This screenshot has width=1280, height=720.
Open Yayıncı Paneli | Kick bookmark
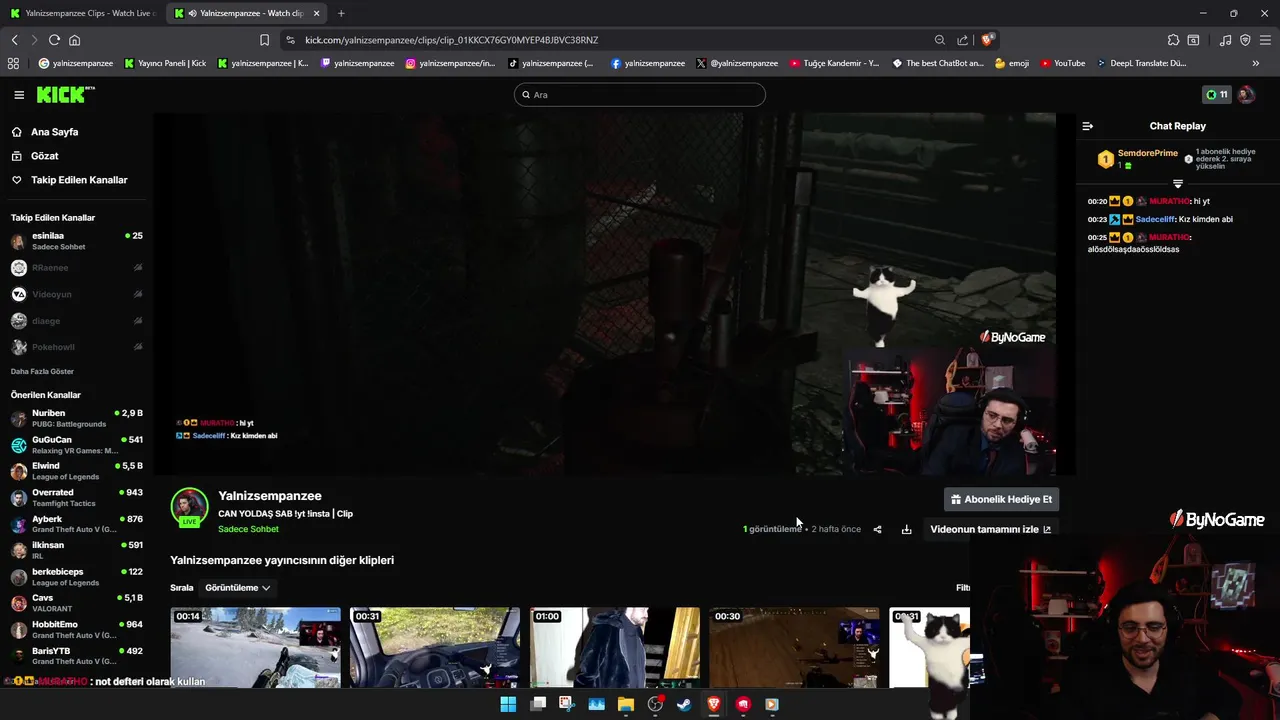(165, 63)
